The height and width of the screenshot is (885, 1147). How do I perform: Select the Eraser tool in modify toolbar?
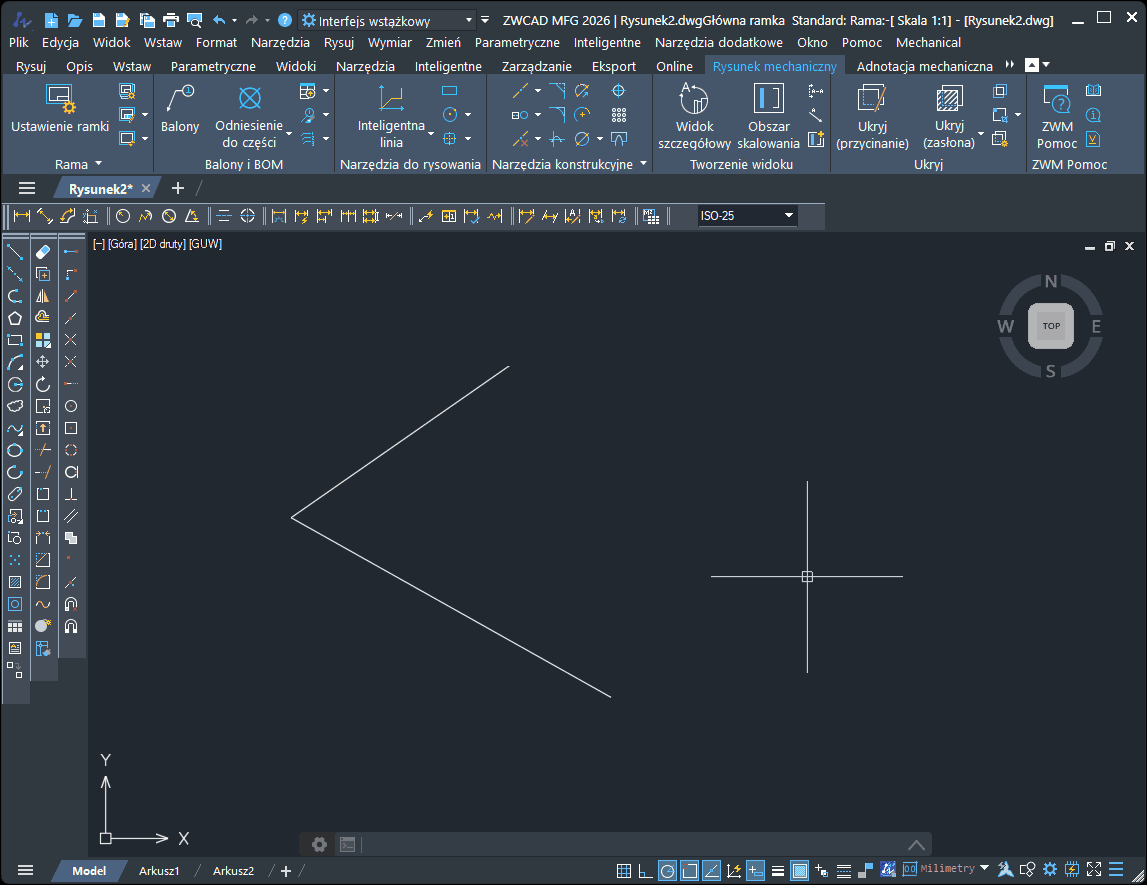click(x=43, y=252)
